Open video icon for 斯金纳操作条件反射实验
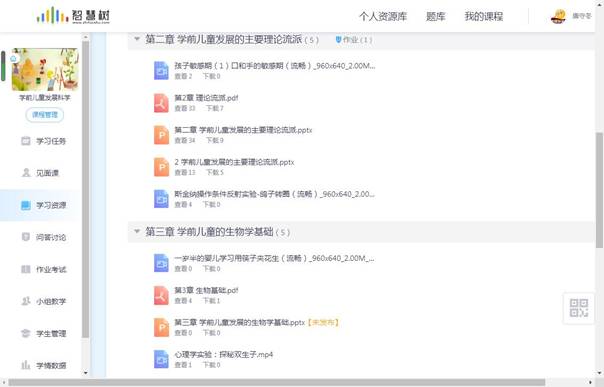 point(161,199)
